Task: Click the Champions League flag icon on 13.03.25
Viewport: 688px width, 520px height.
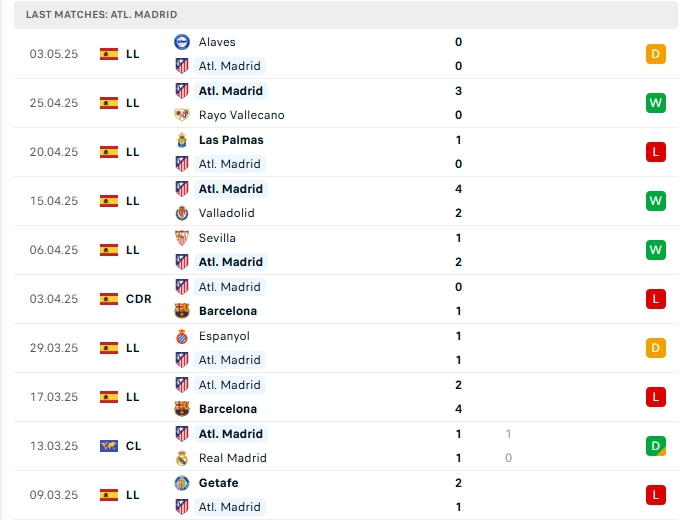Action: click(x=109, y=446)
